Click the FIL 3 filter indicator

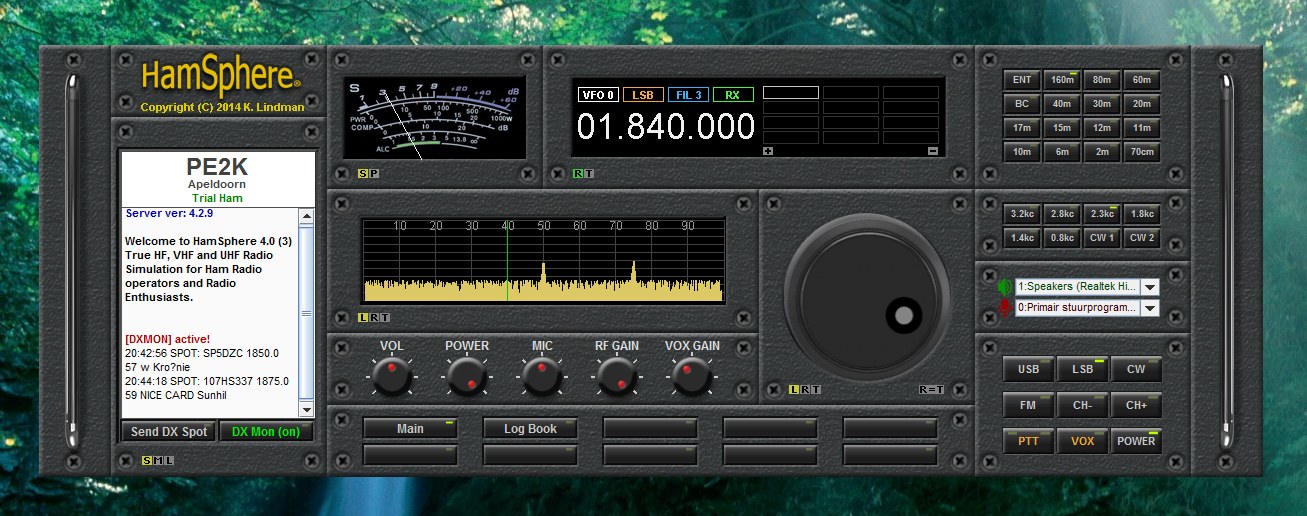pyautogui.click(x=688, y=95)
